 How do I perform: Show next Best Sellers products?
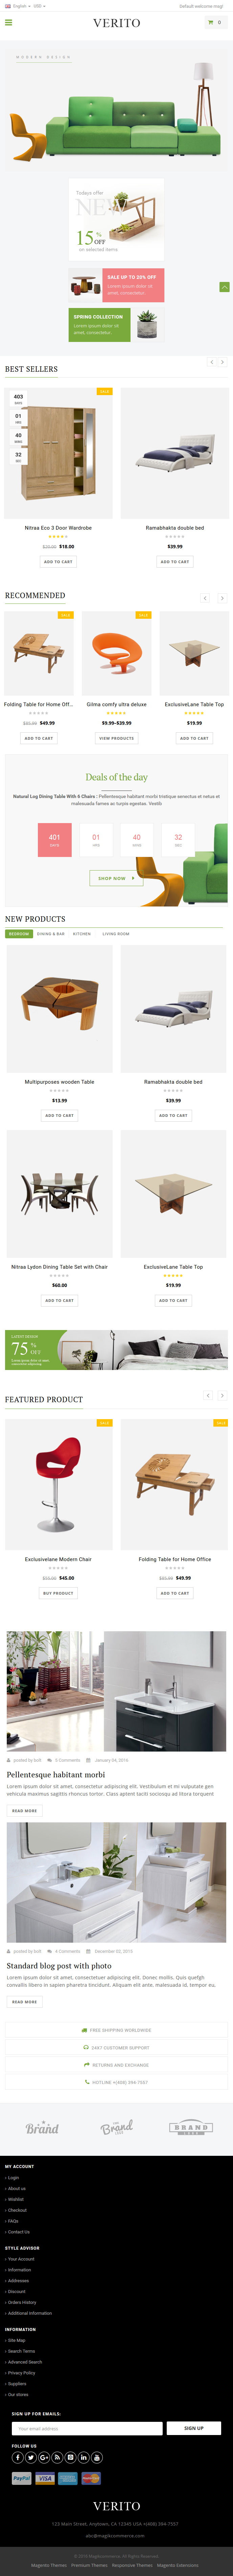pos(222,362)
